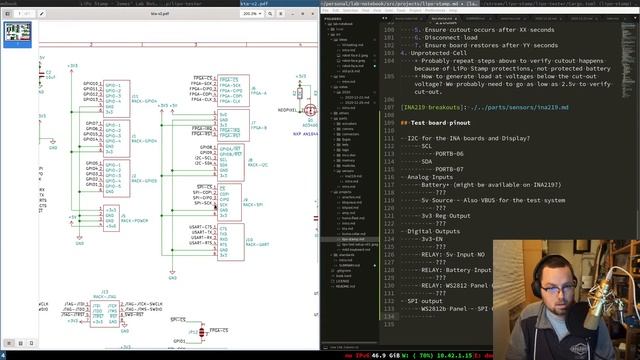Viewport: 640px width, 360px height.
Task: Open the Preferences menu in Sublime Text
Action: point(435,10)
